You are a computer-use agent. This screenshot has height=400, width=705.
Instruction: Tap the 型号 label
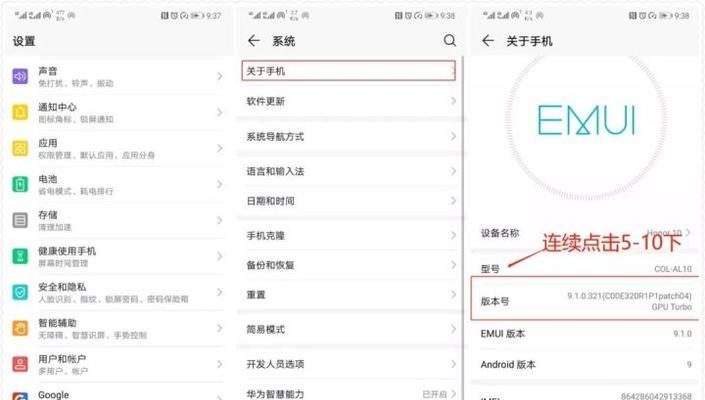490,269
